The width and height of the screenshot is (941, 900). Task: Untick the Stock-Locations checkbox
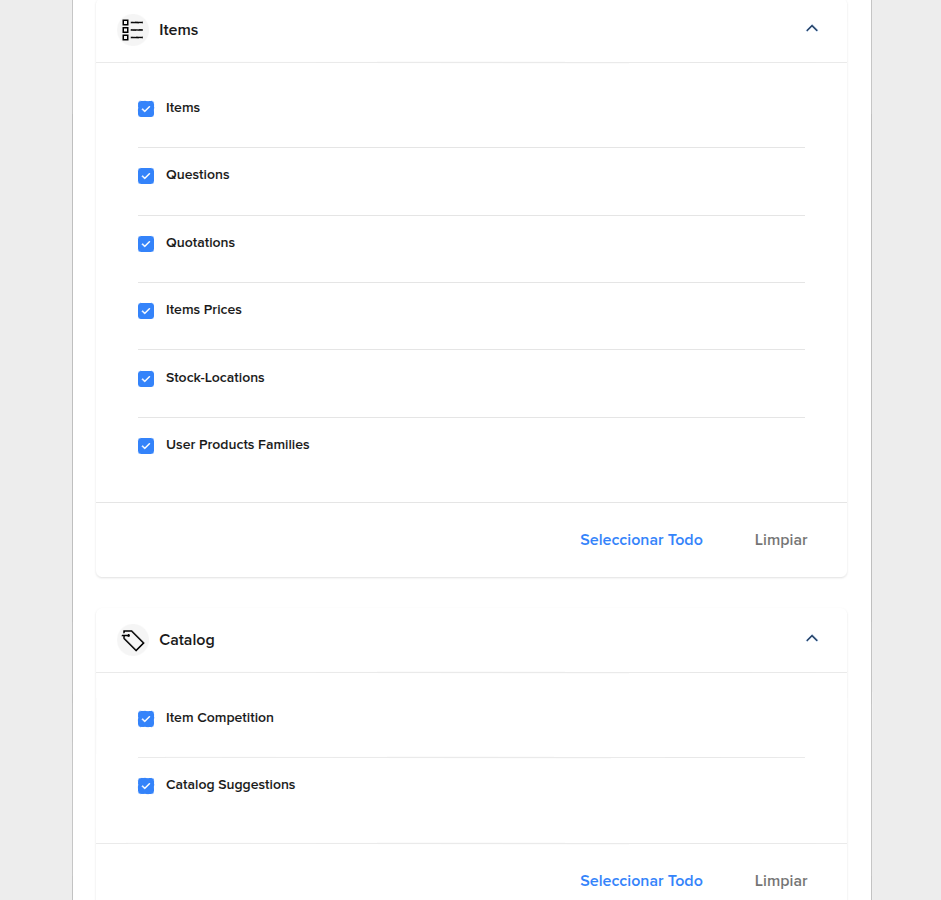pos(146,379)
